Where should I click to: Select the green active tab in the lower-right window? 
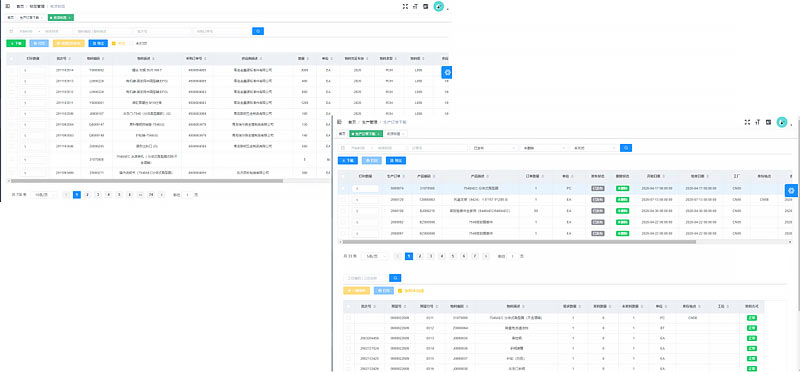tap(365, 134)
